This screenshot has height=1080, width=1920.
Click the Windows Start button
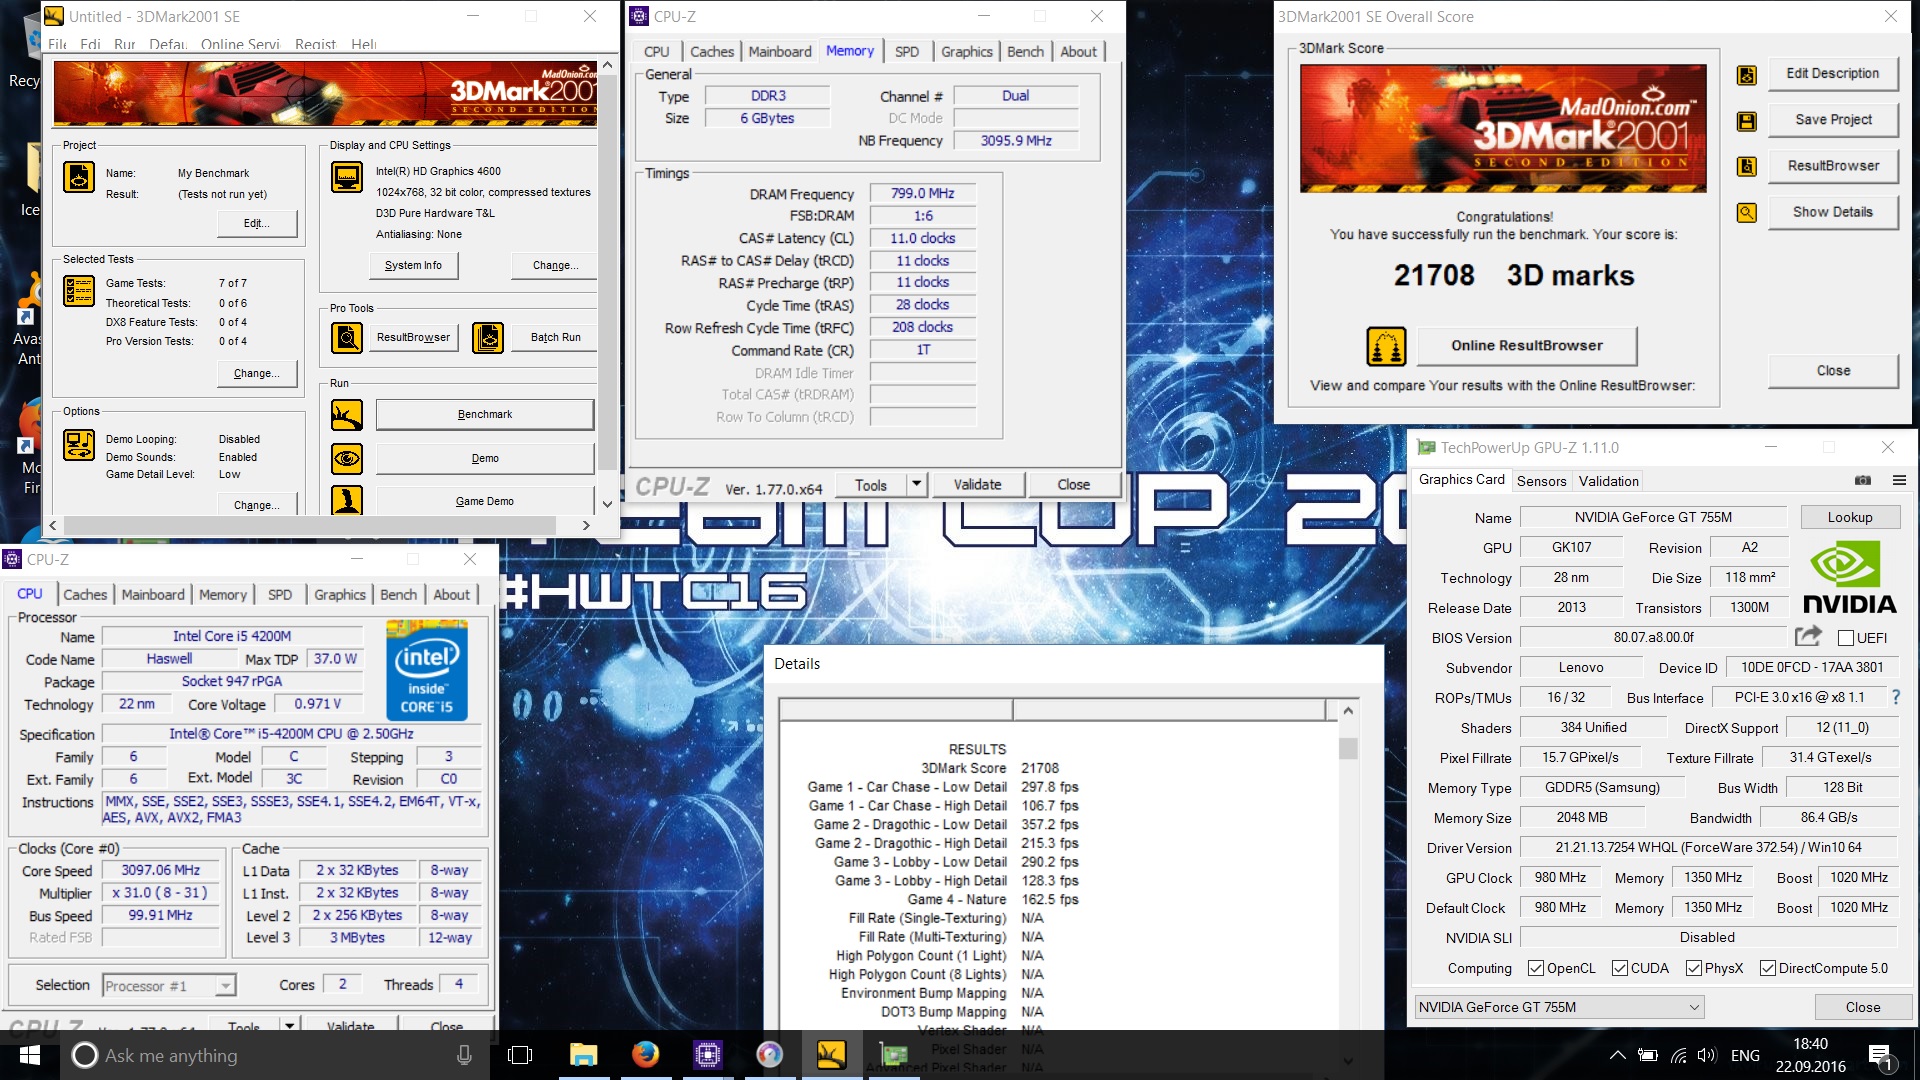coord(30,1055)
